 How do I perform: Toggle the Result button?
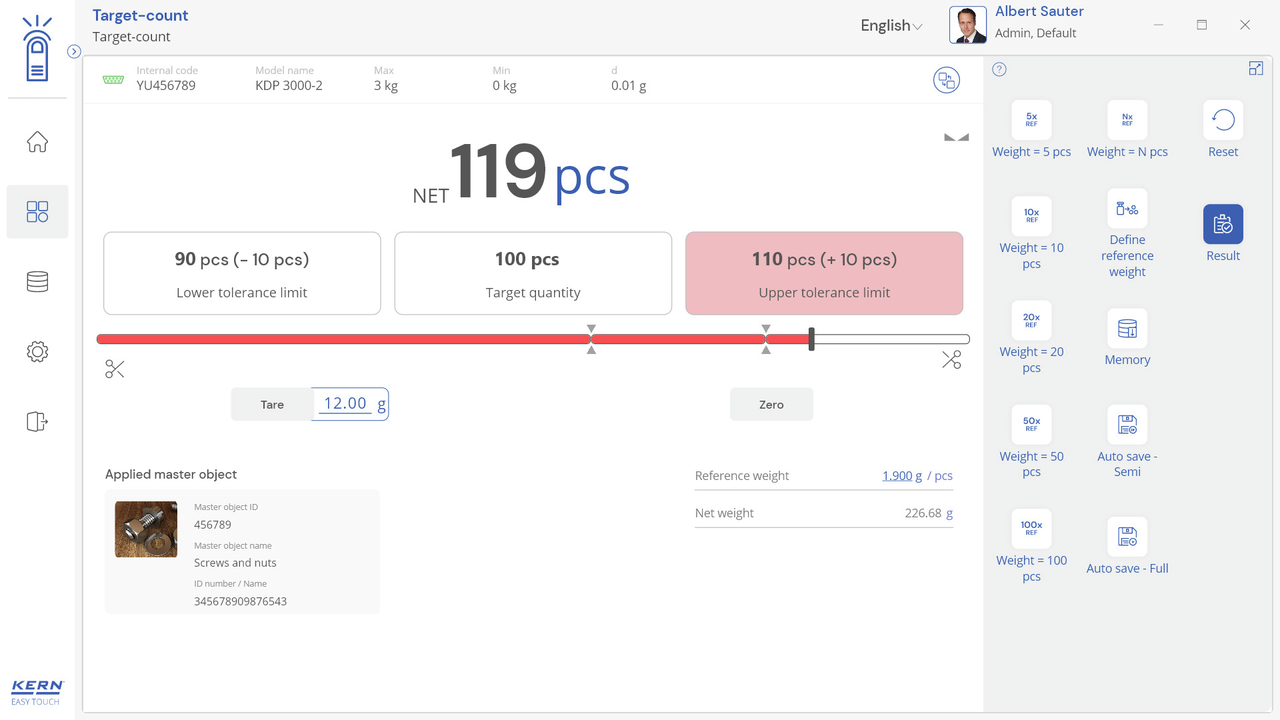pyautogui.click(x=1223, y=225)
